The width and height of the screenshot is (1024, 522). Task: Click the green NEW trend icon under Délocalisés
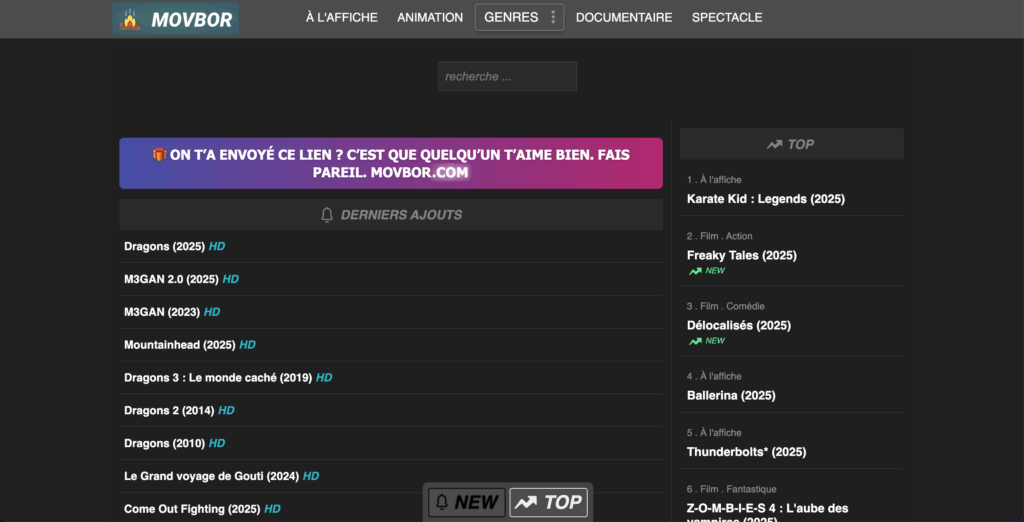[695, 341]
